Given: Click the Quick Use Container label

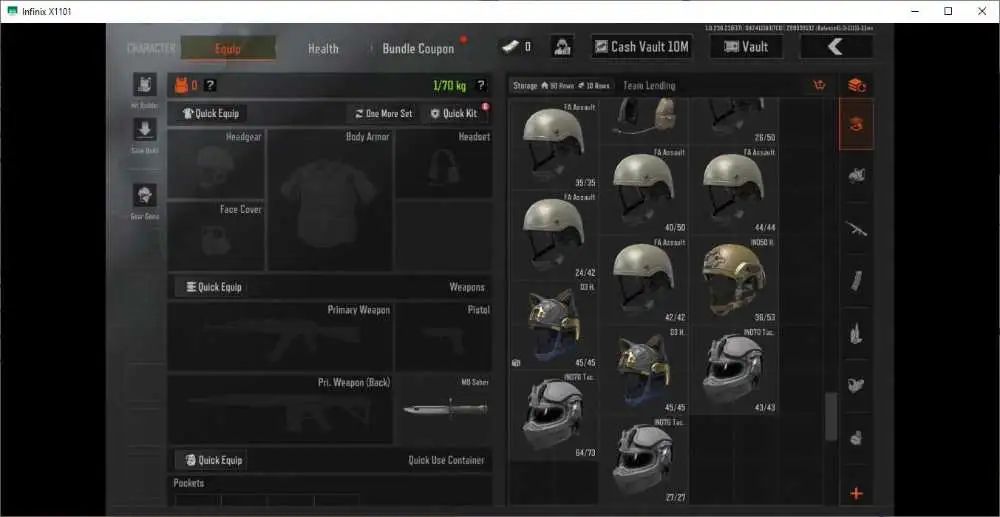Looking at the screenshot, I should (446, 460).
